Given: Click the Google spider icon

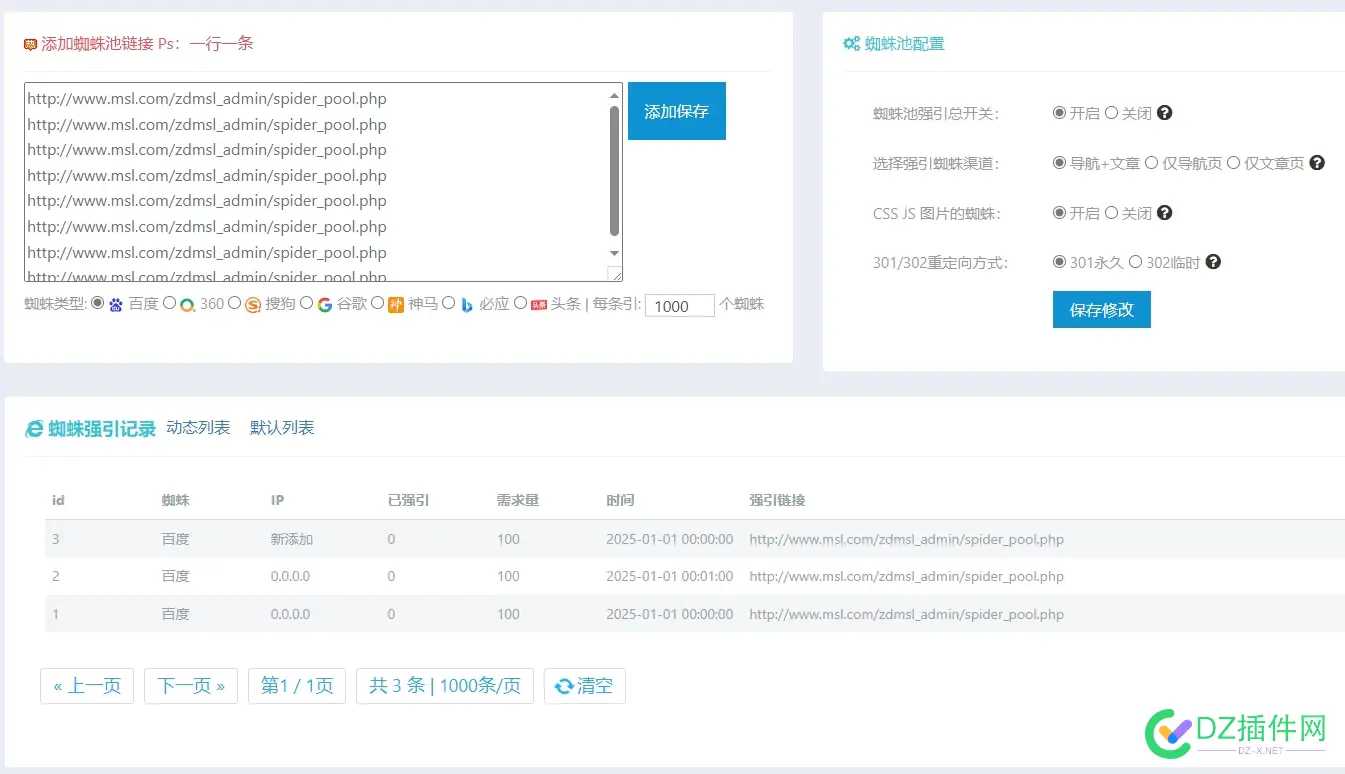Looking at the screenshot, I should click(325, 304).
